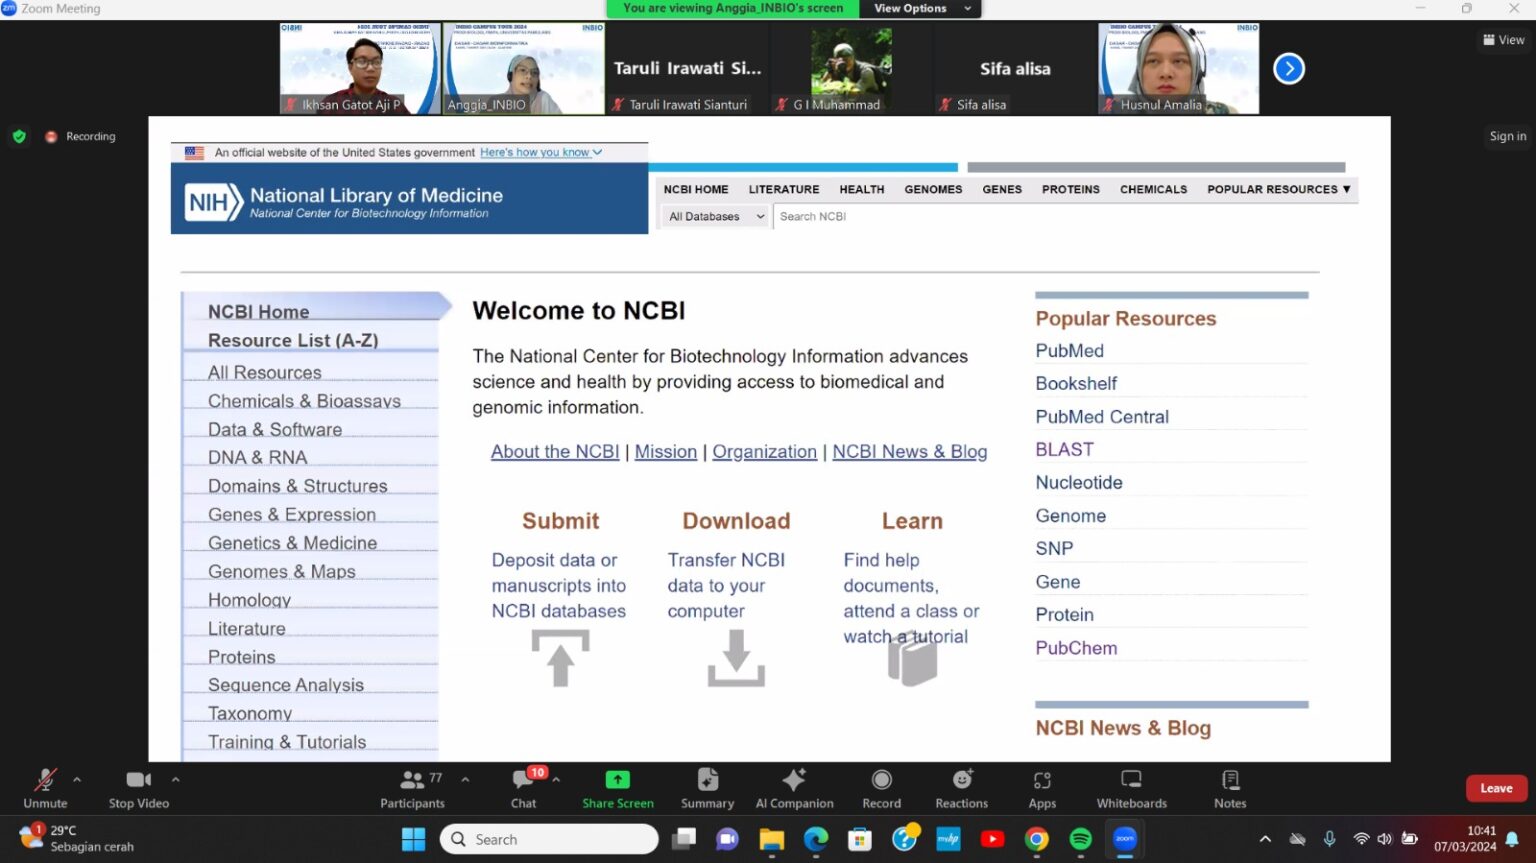Open the meeting Summary icon
Image resolution: width=1536 pixels, height=863 pixels.
[x=708, y=779]
